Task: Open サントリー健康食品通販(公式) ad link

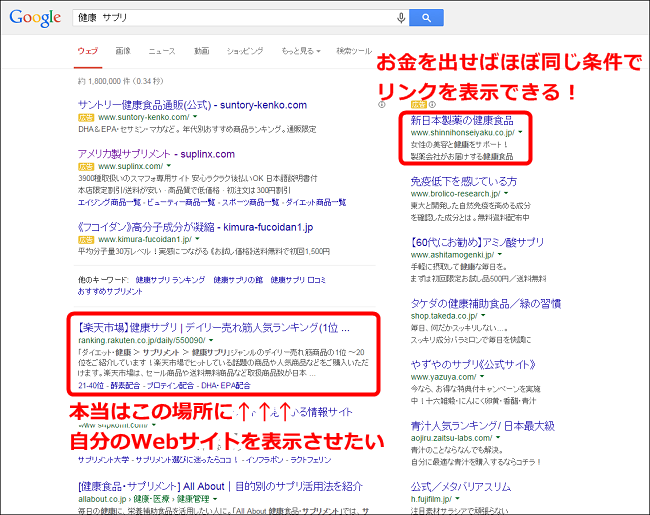Action: point(192,105)
